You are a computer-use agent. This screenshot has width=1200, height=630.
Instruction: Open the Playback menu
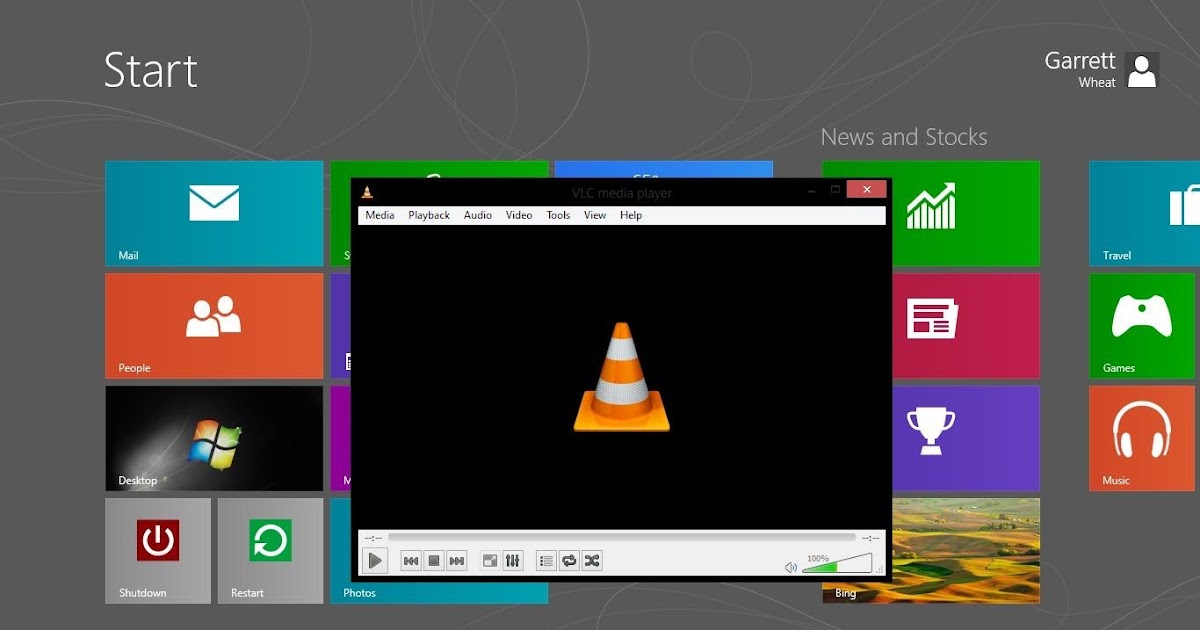(x=429, y=215)
